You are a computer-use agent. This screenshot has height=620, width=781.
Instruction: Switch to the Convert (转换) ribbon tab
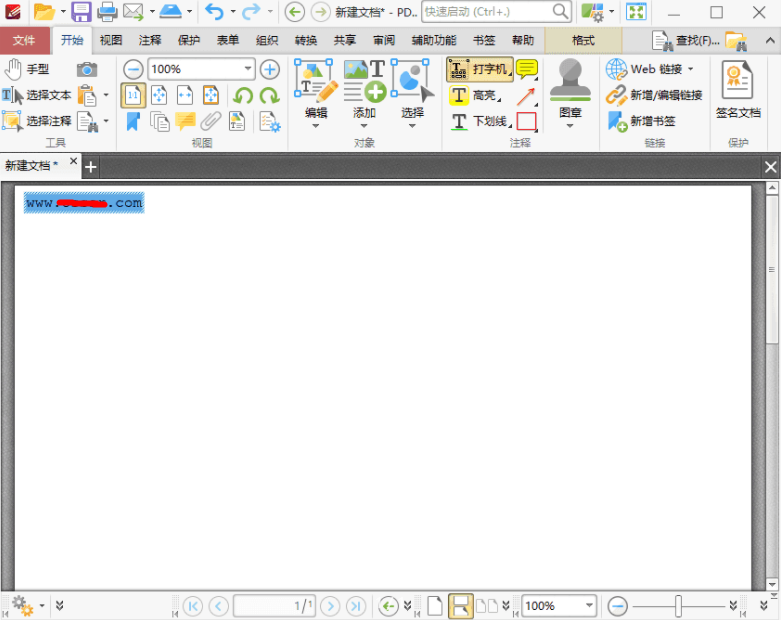tap(306, 41)
